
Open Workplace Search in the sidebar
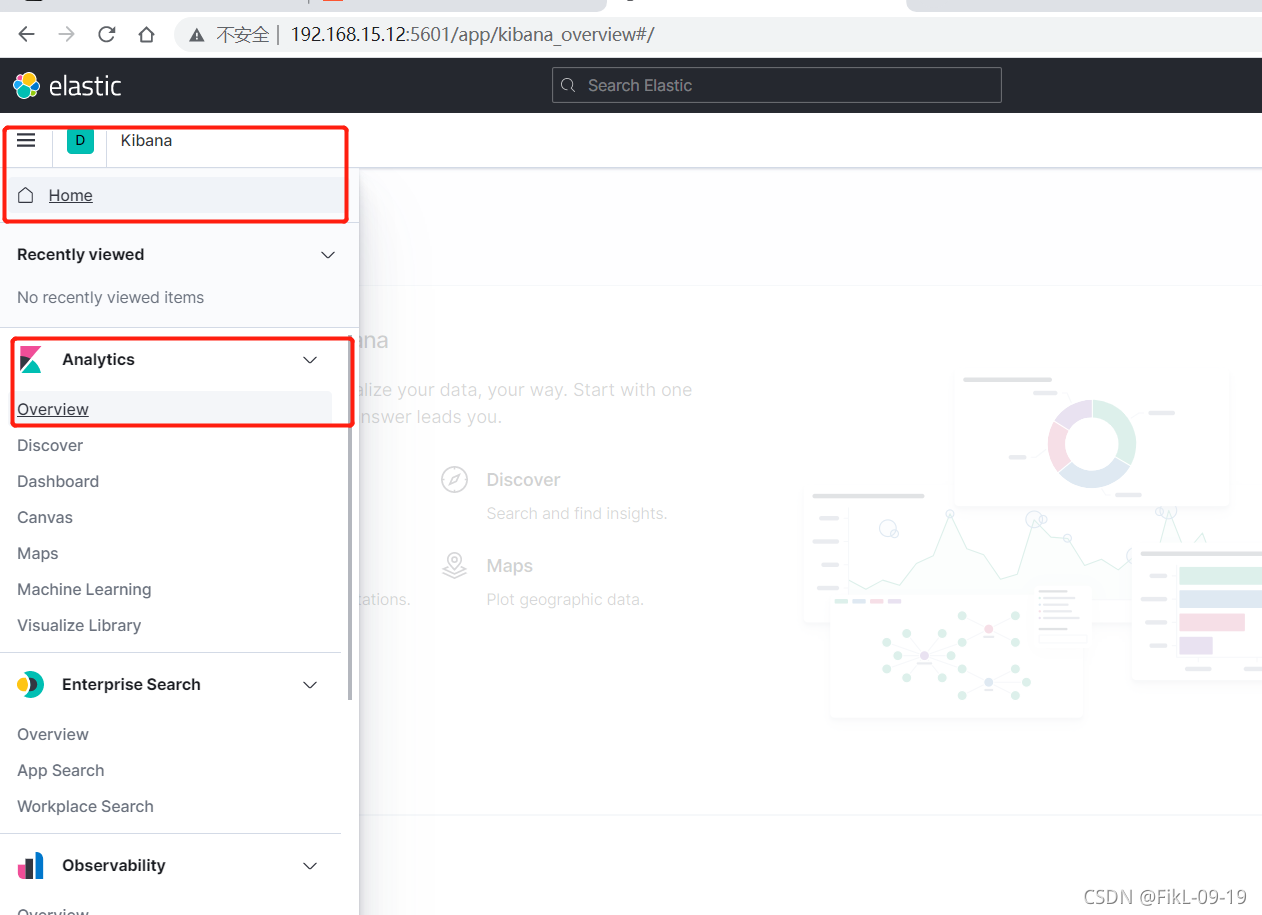click(x=85, y=806)
